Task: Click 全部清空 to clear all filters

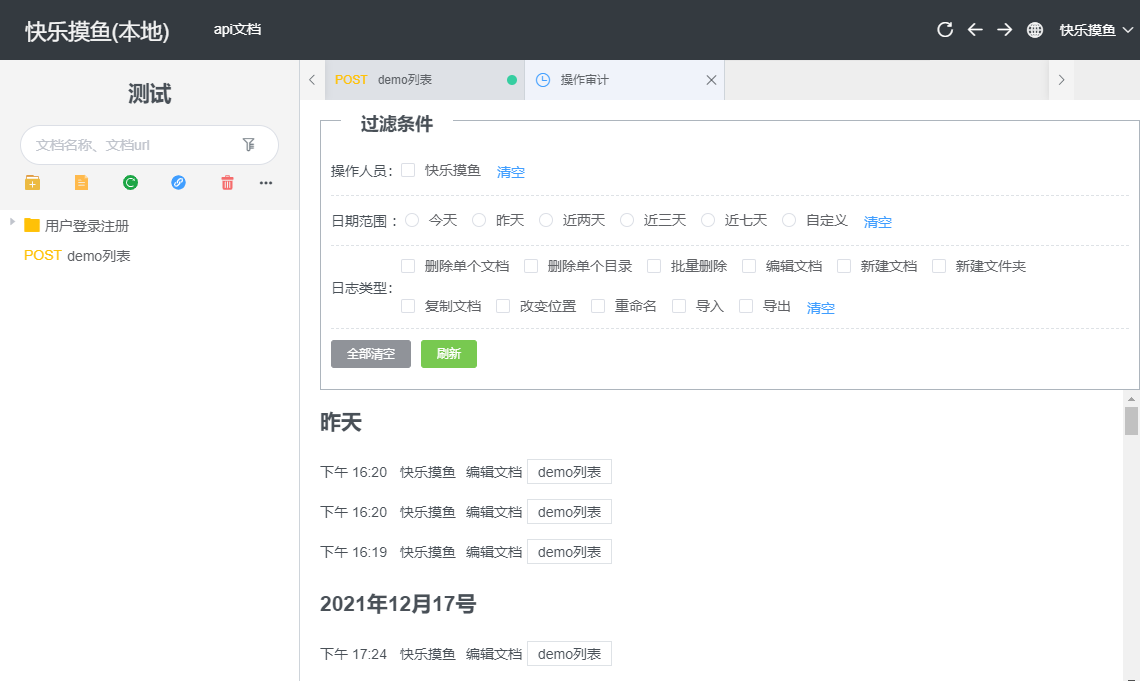Action: (370, 353)
